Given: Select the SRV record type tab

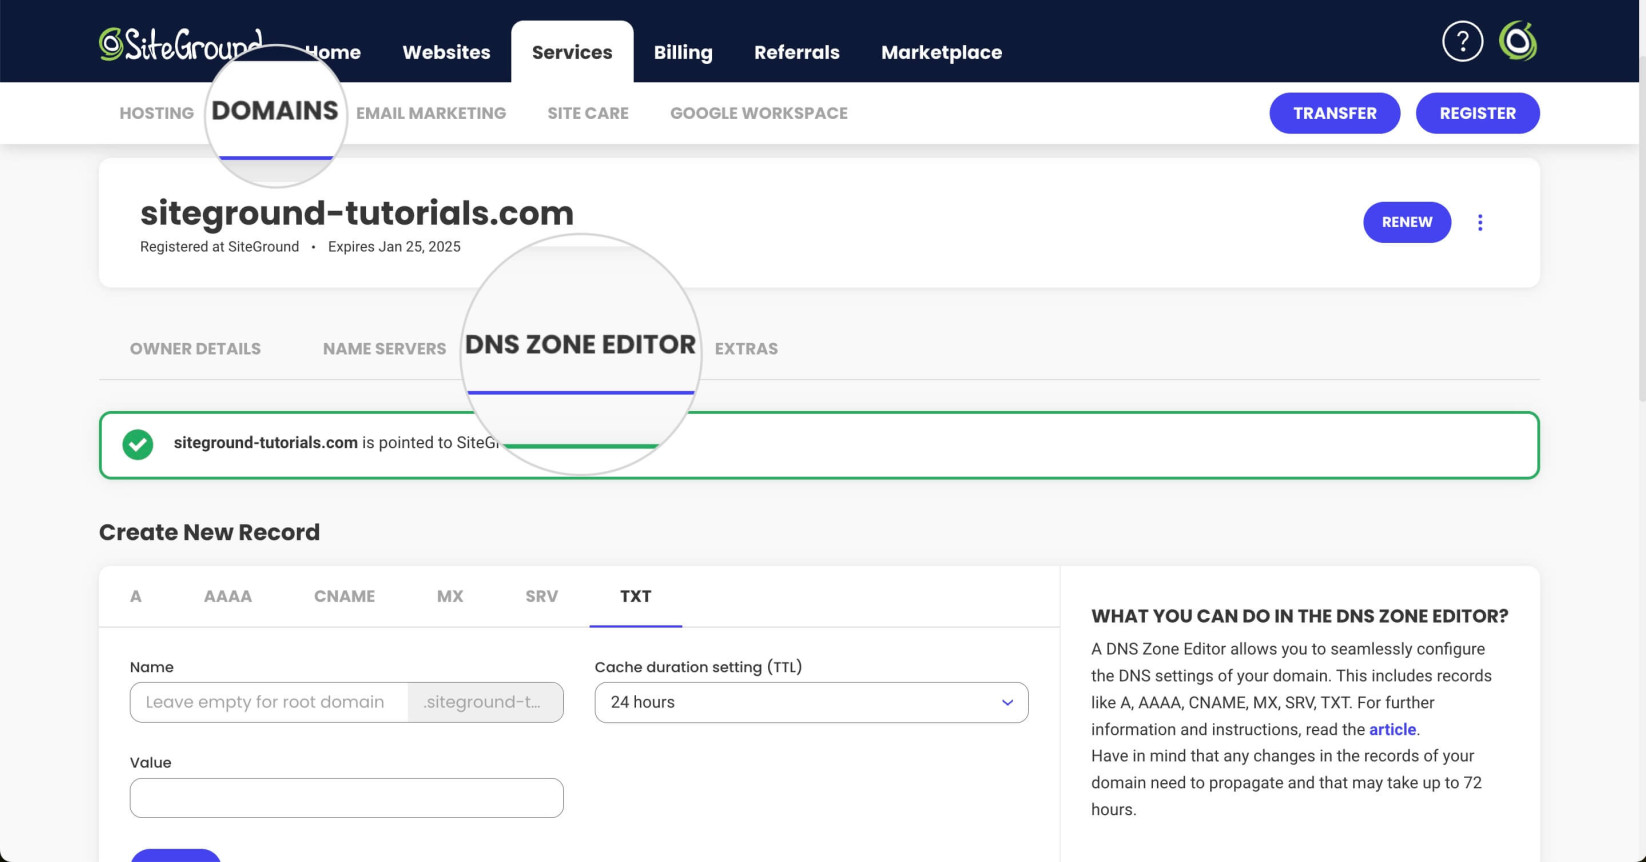Looking at the screenshot, I should 541,596.
